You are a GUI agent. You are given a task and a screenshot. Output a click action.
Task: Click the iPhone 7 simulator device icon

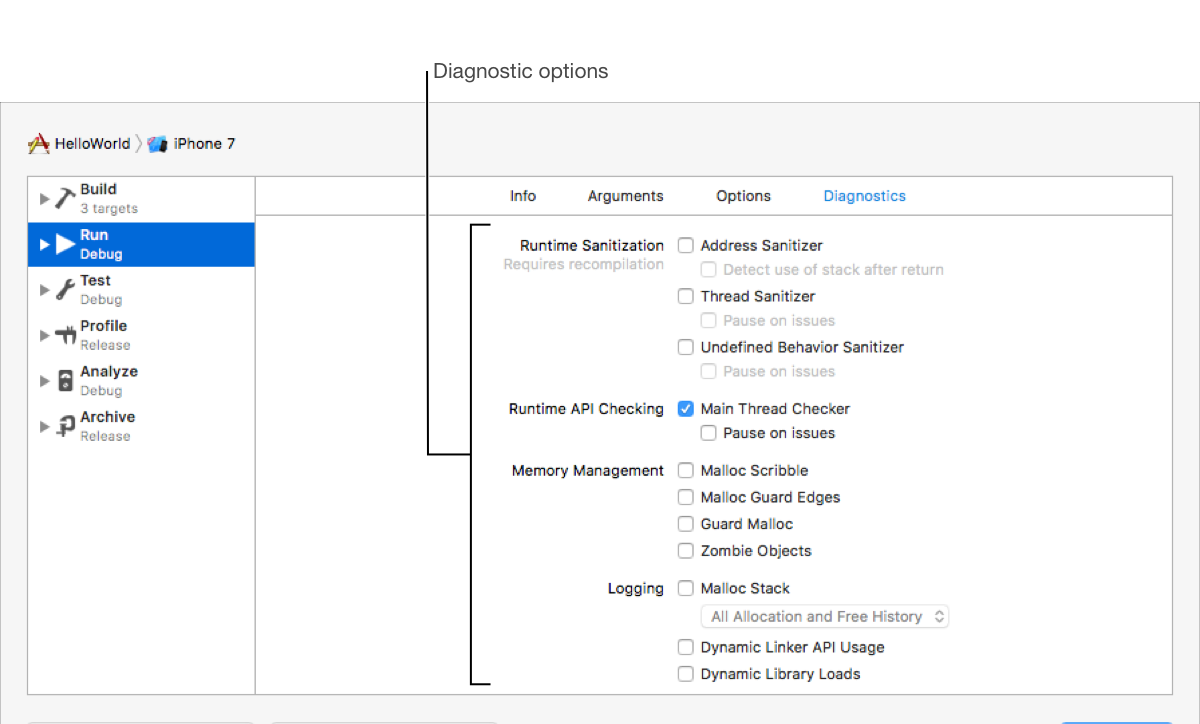tap(157, 144)
